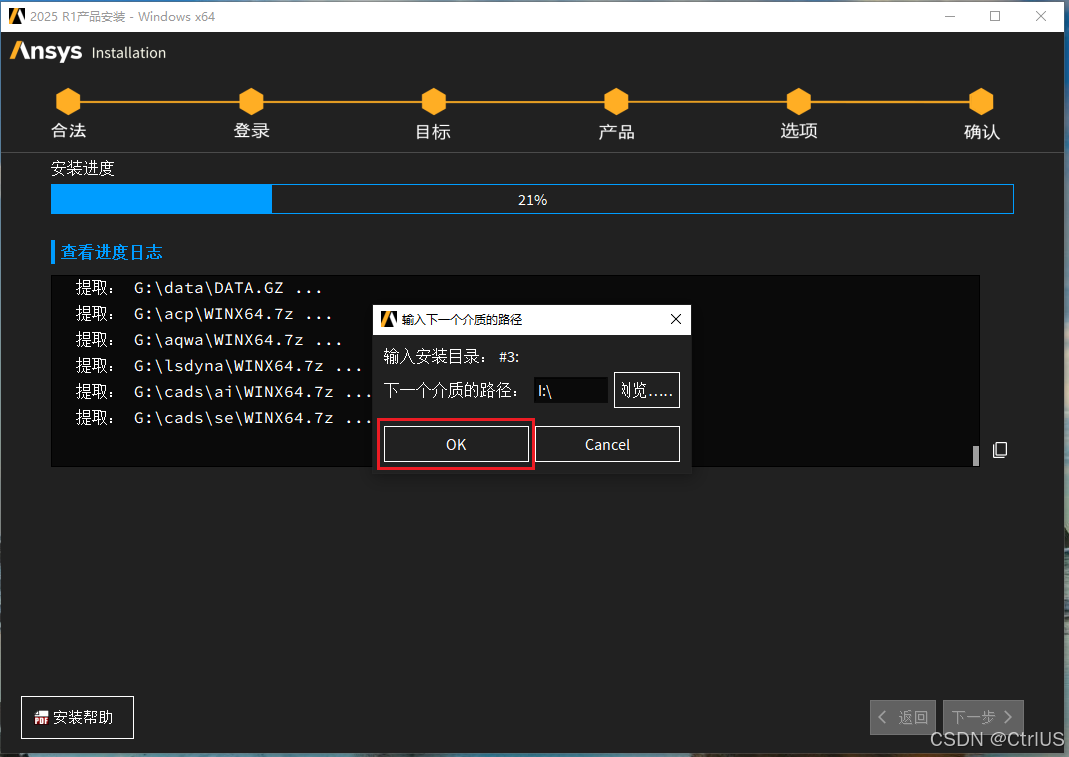Copy the progress log with the copy icon
Screen dimensions: 1069x757
coord(999,449)
